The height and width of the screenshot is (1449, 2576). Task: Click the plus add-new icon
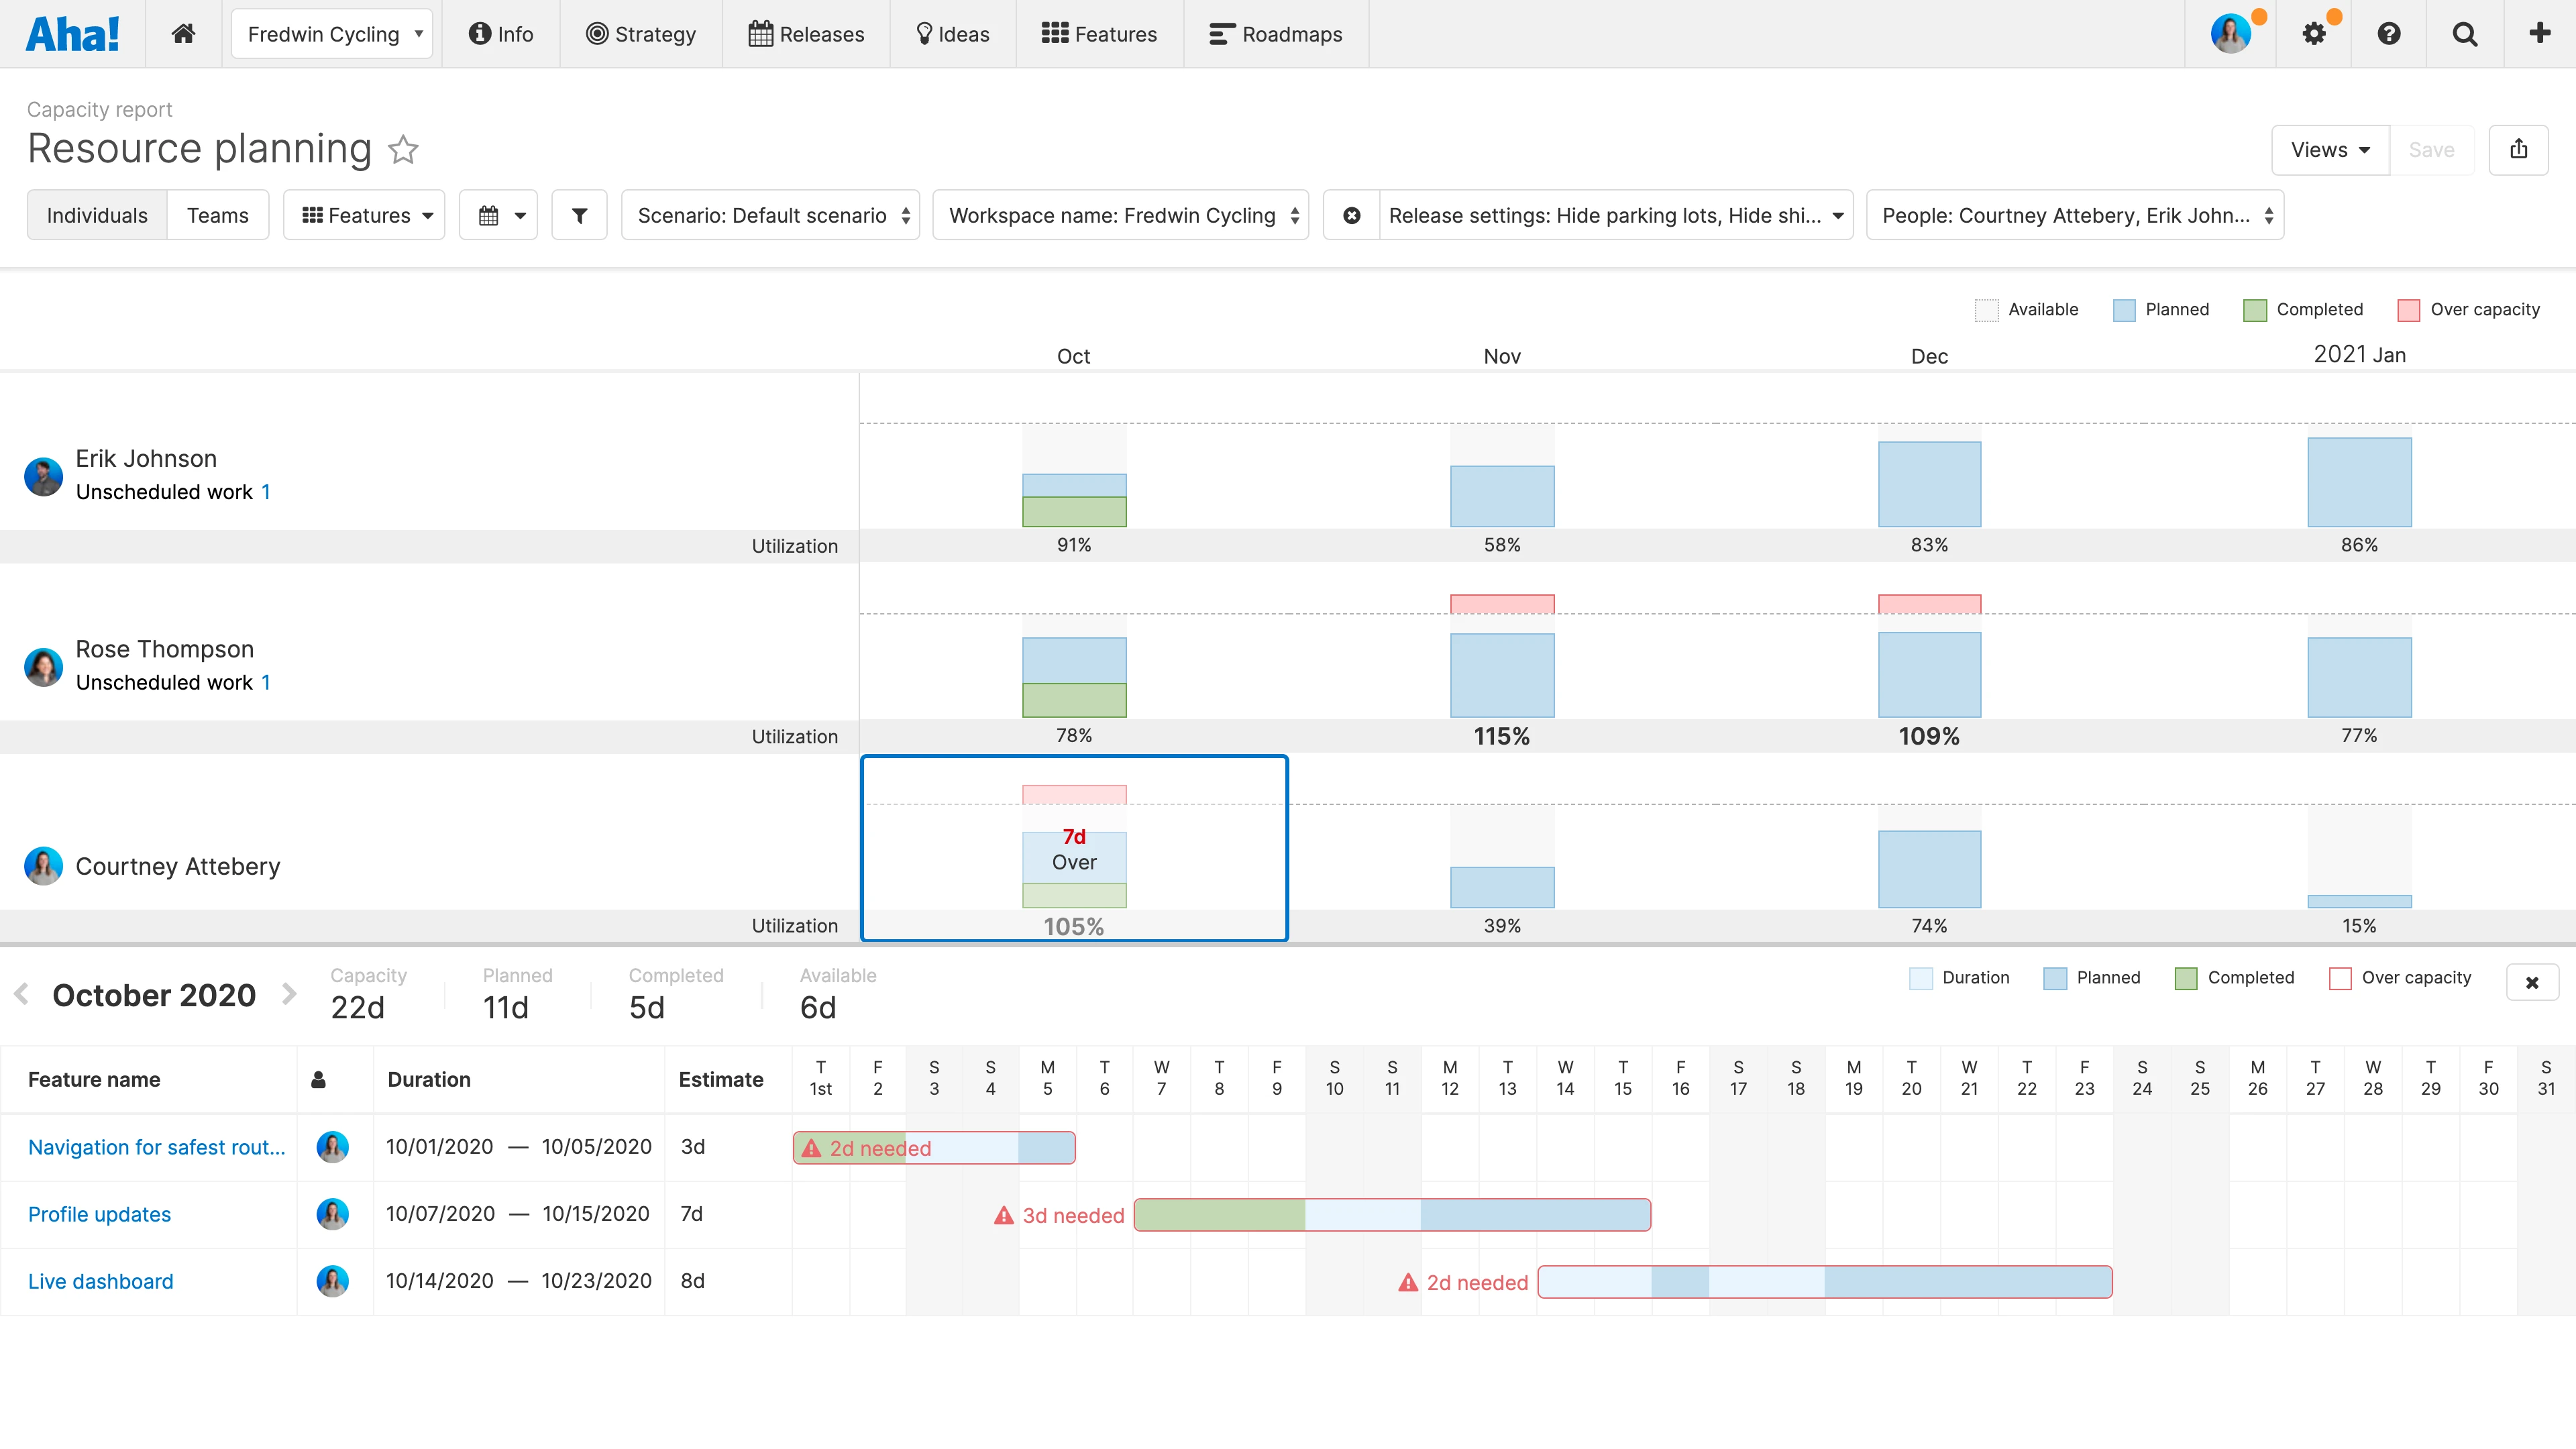[x=2540, y=34]
